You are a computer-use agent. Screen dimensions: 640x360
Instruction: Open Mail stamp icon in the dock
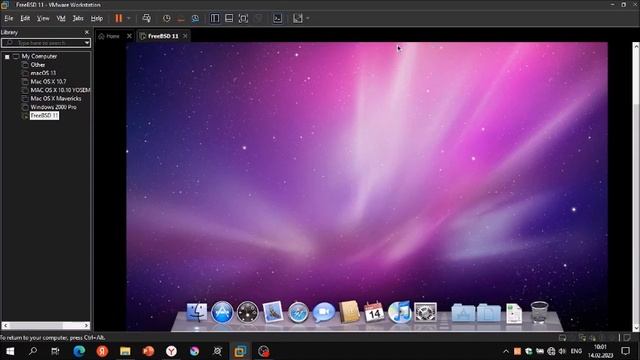273,312
